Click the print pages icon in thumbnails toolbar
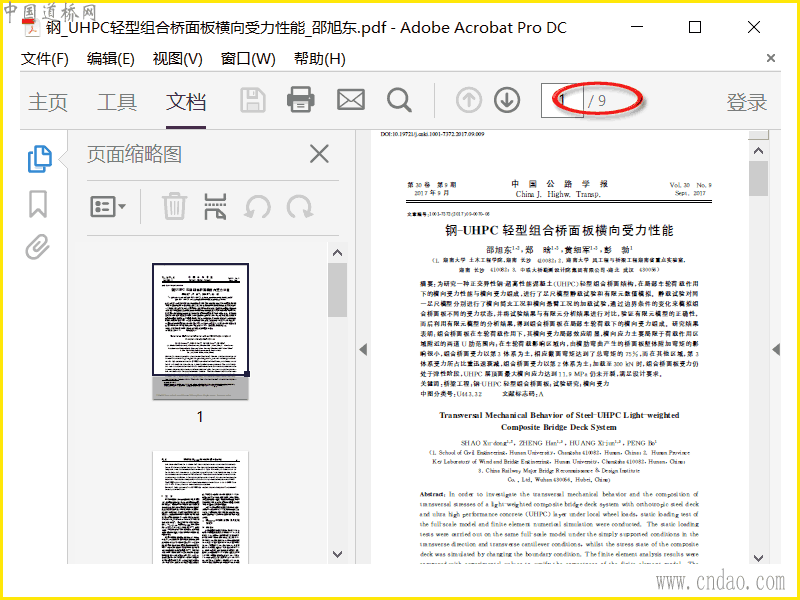 215,207
